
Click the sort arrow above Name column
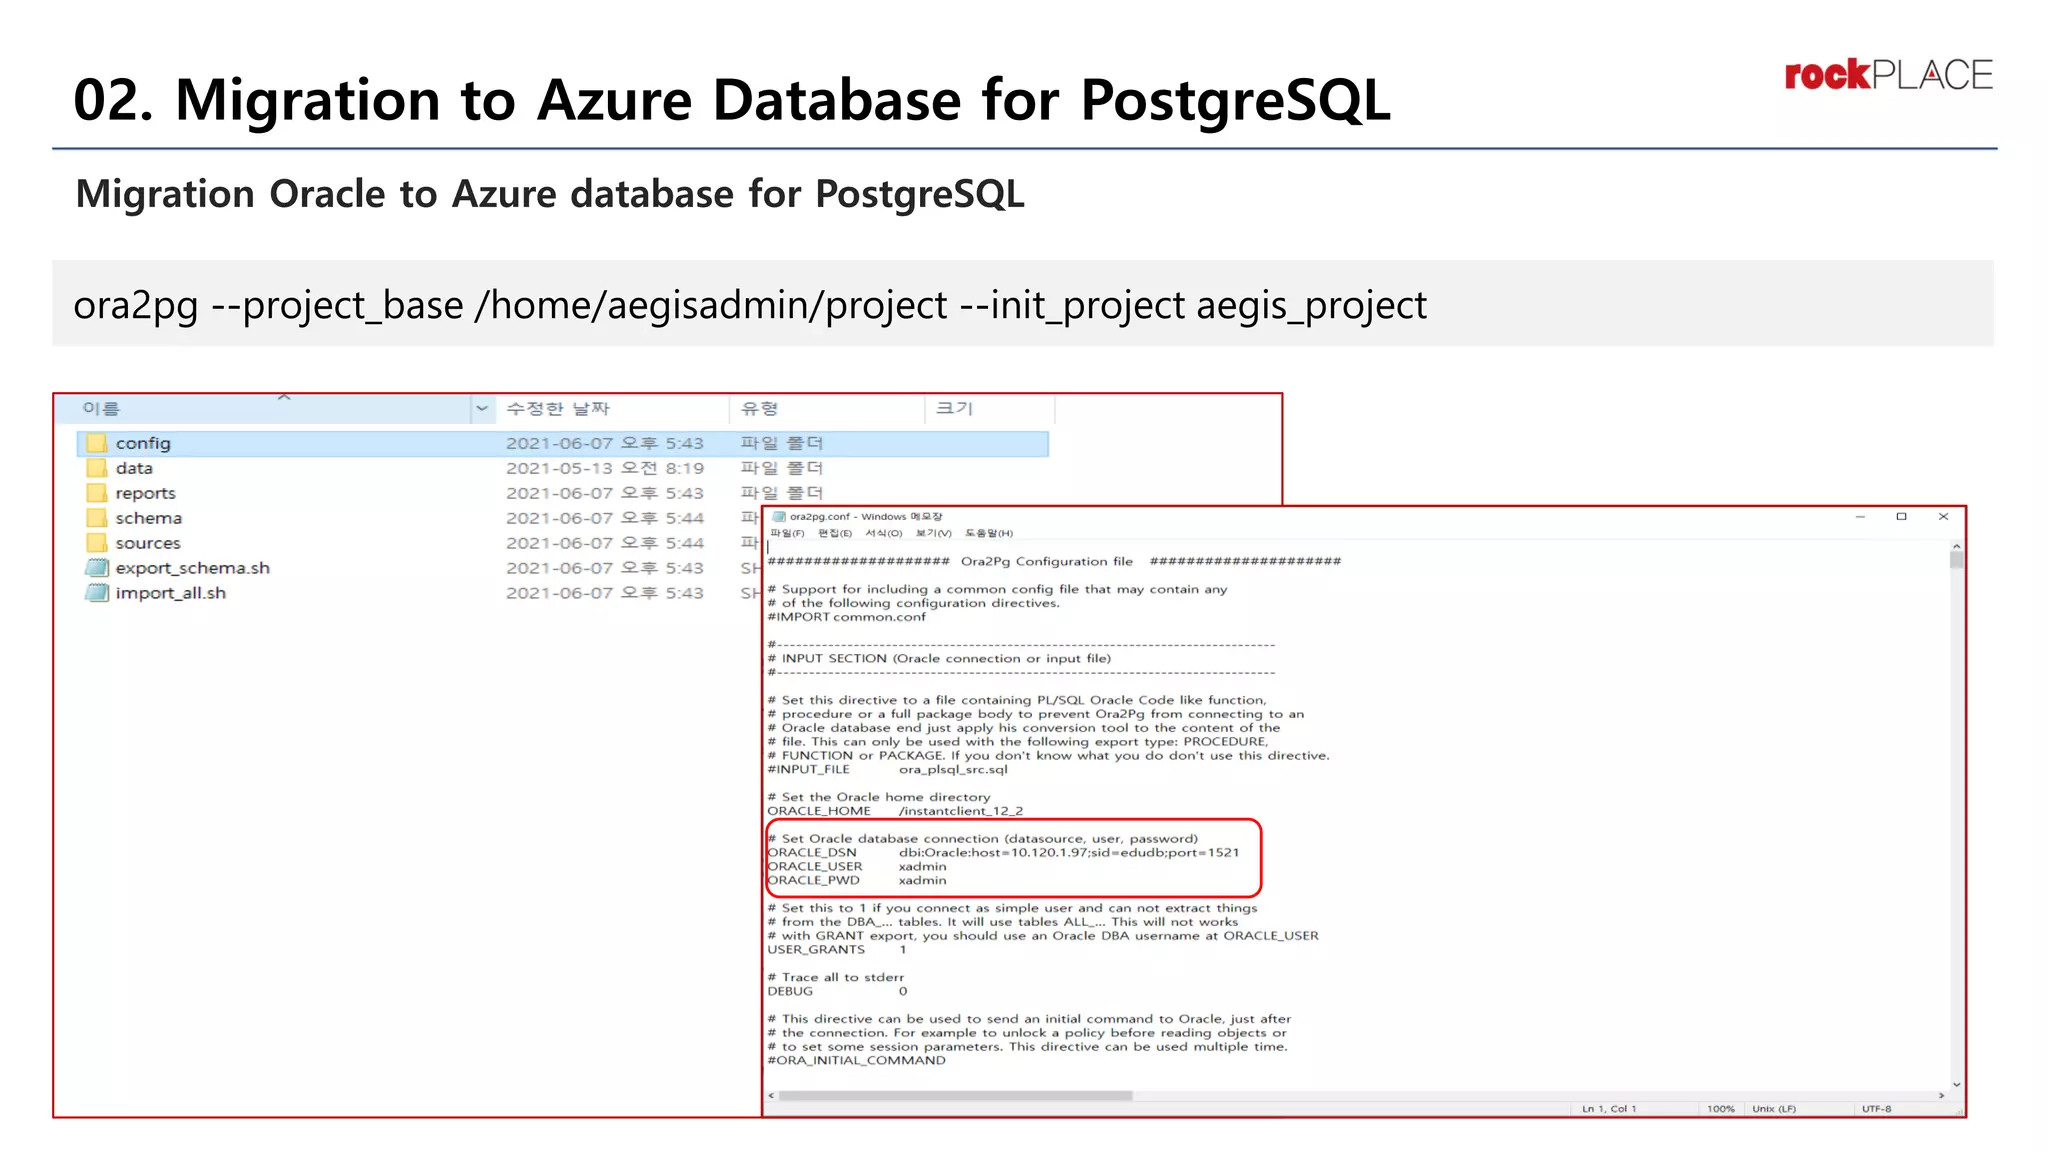coord(284,398)
